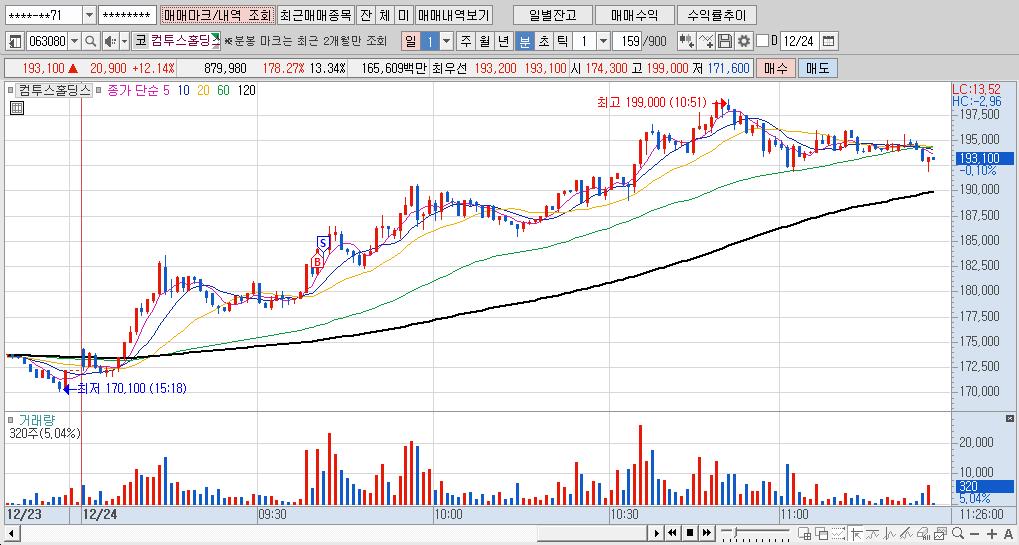
Task: Click the dashed chart region icon
Action: point(838,533)
